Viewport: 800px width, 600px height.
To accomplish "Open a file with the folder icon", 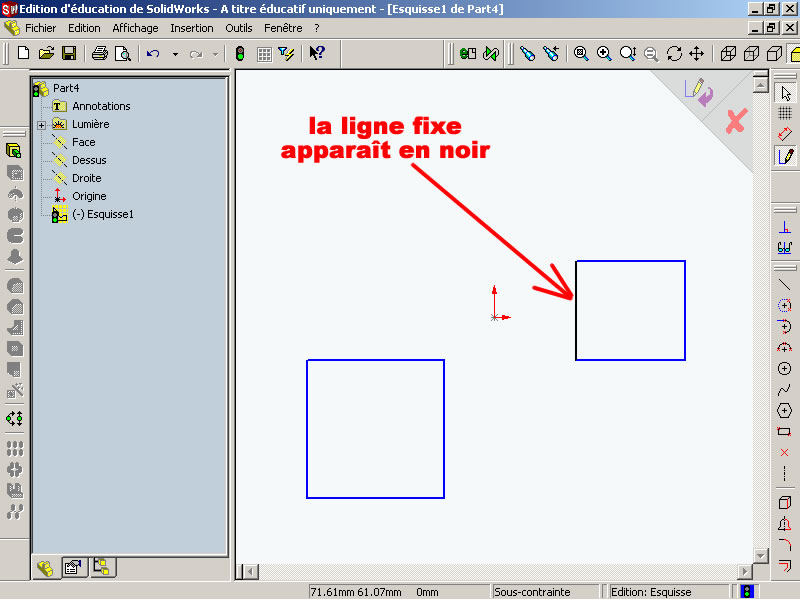I will [x=46, y=53].
